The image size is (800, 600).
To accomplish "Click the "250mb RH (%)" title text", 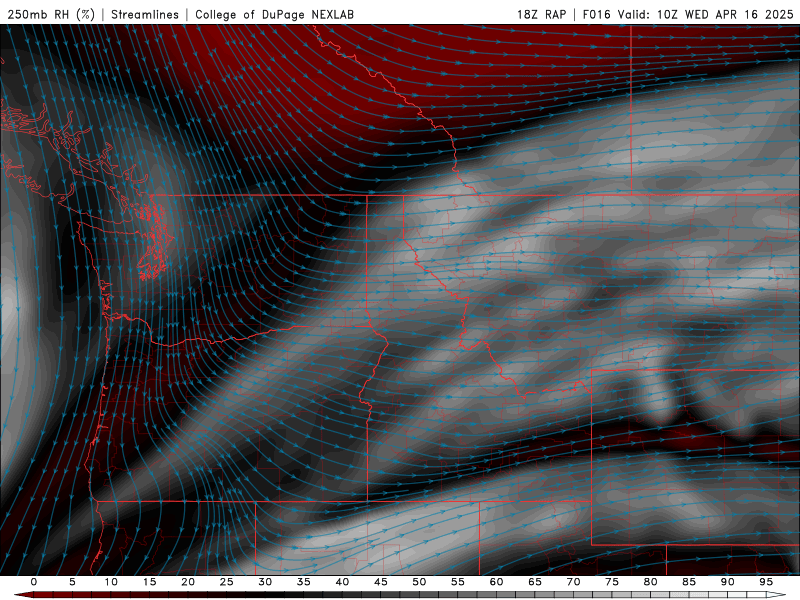I will coord(51,14).
